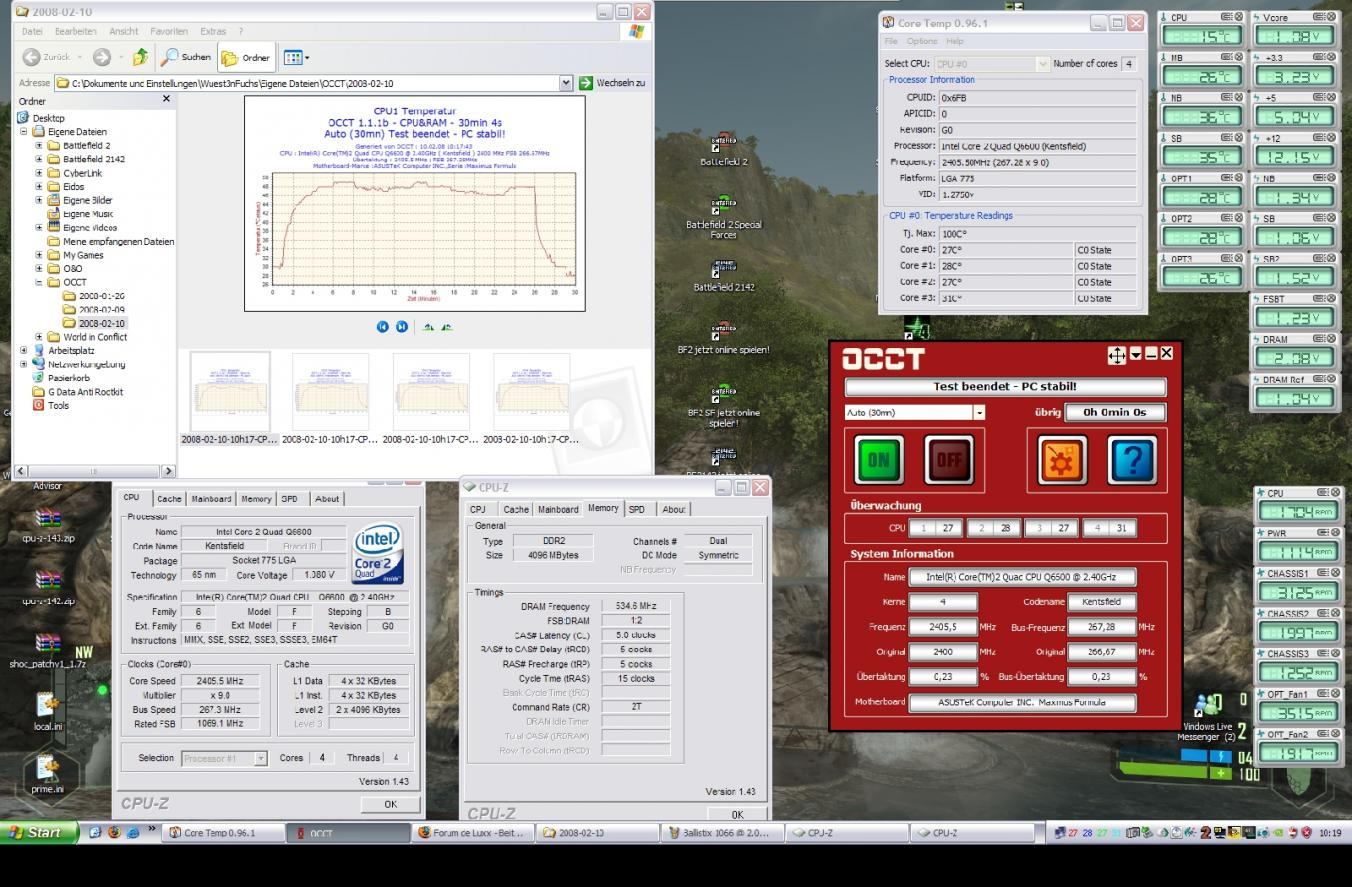Collapse the OCCT folder node

click(x=39, y=282)
